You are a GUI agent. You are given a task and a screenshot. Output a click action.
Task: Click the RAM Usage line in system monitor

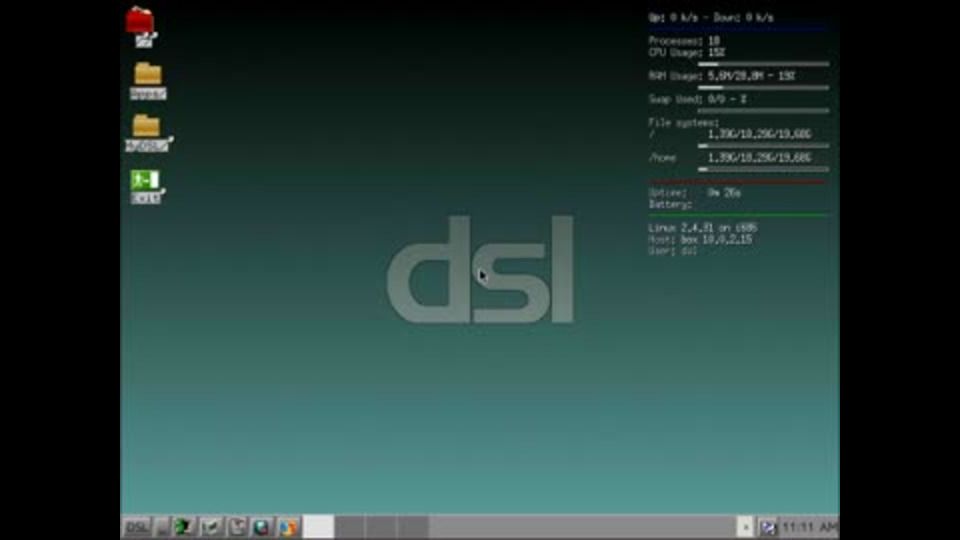click(x=722, y=76)
